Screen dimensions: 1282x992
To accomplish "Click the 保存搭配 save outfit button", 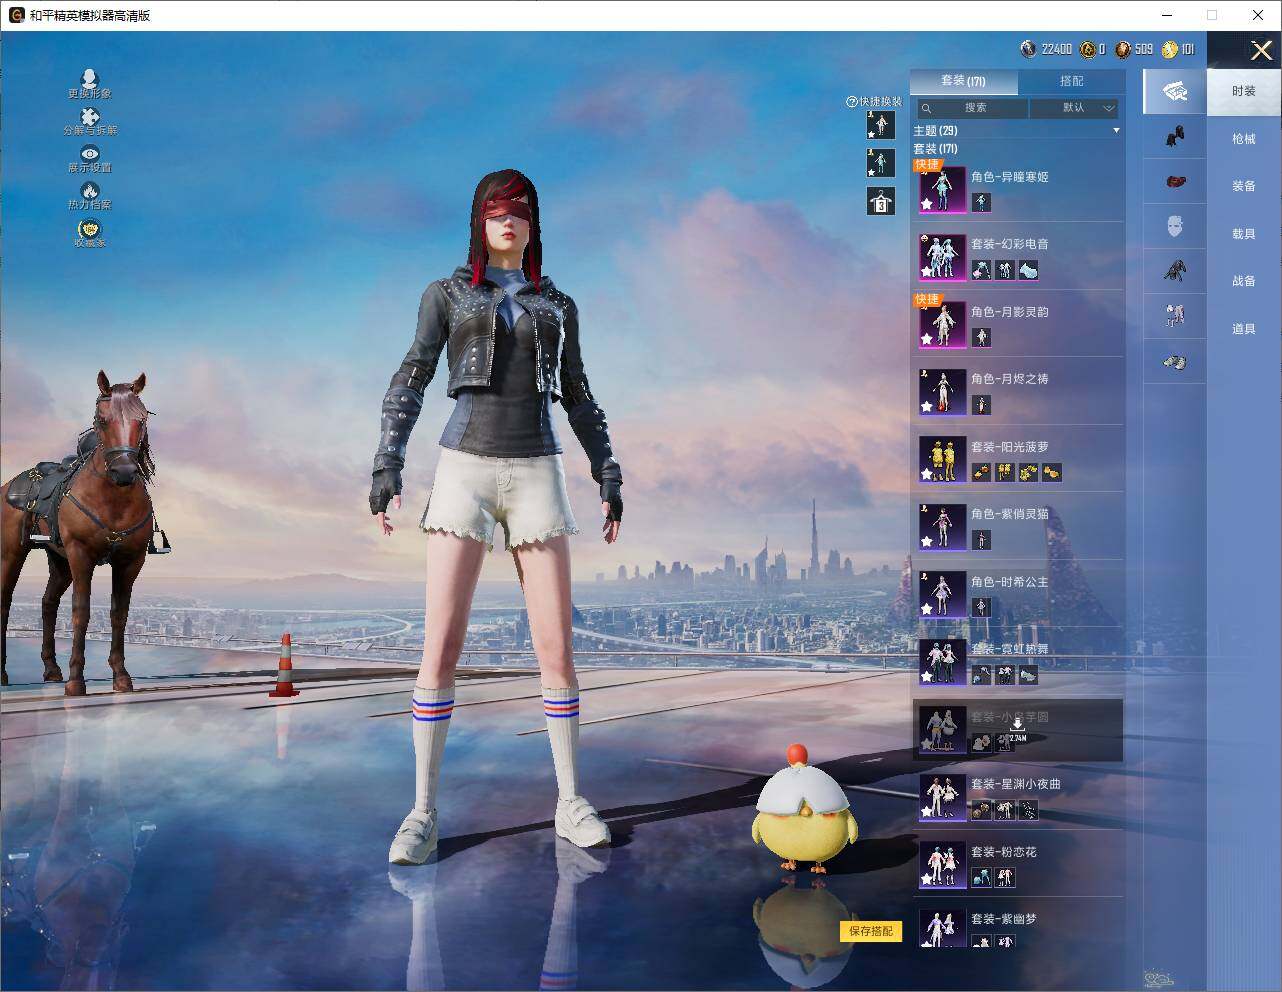I will click(x=871, y=931).
